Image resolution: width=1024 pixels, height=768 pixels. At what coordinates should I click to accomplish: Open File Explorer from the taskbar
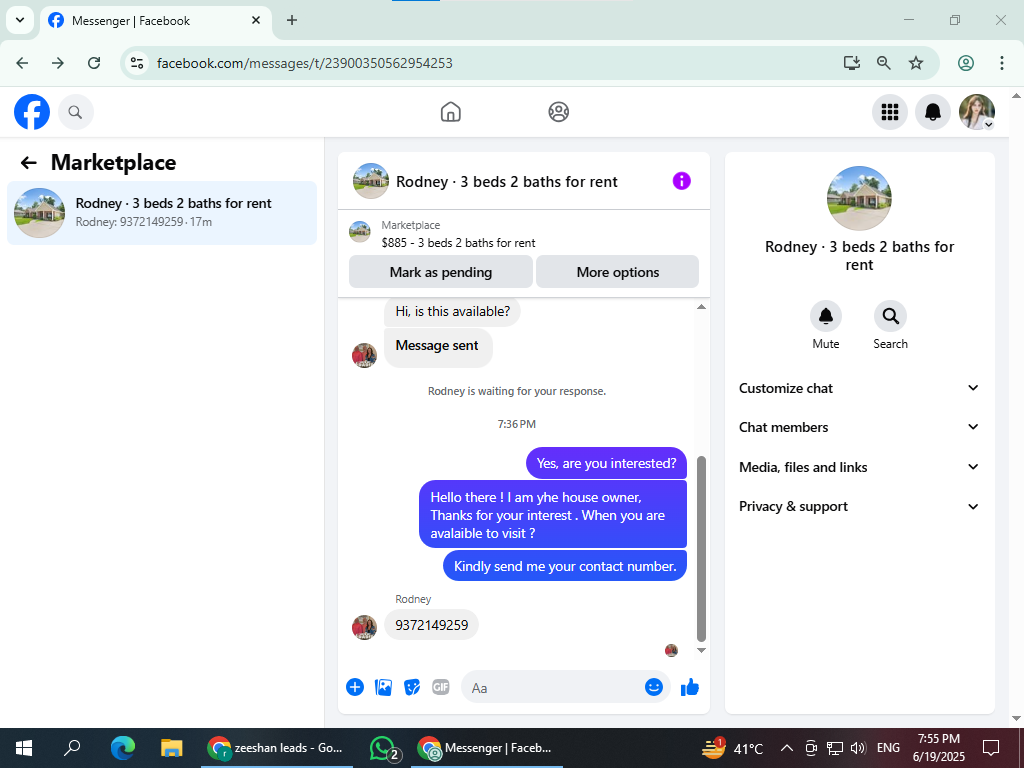[x=172, y=748]
